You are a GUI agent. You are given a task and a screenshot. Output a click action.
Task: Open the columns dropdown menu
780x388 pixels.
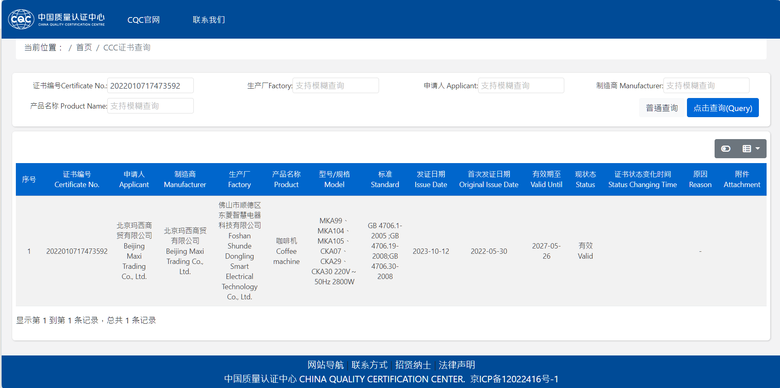[751, 149]
